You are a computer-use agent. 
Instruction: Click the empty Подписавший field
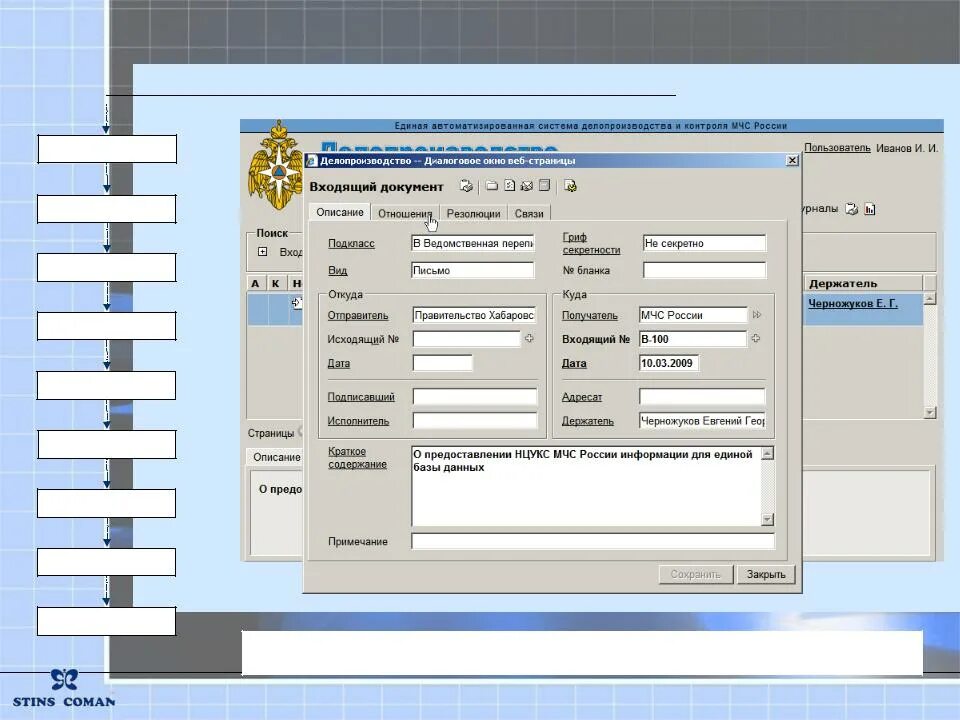point(475,397)
